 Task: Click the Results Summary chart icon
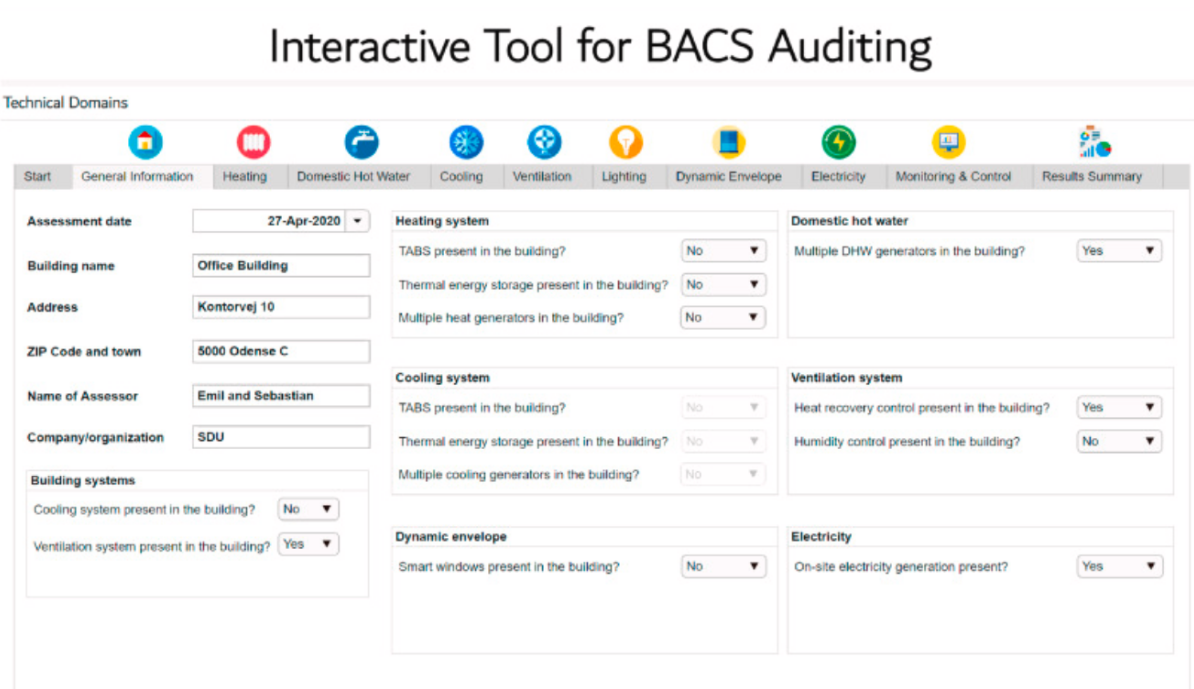pos(1095,142)
